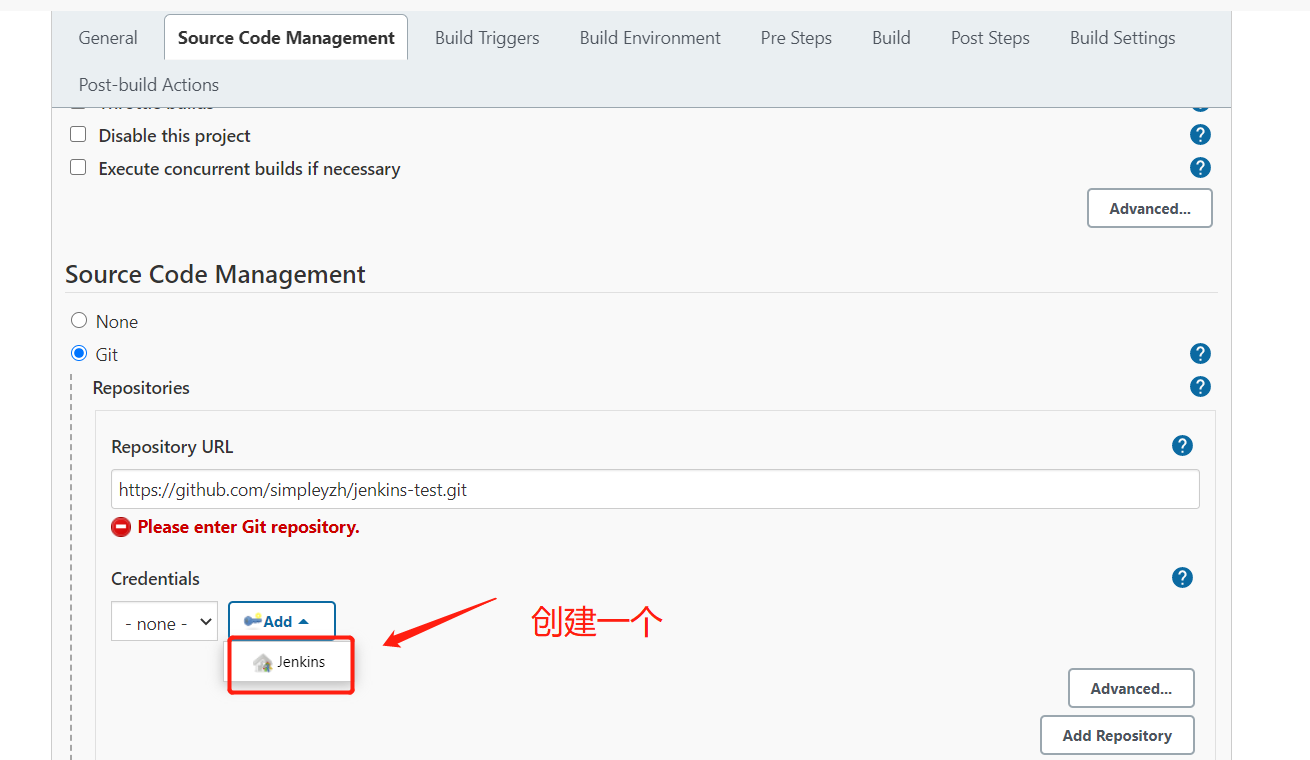Switch to the General tab

coord(108,38)
